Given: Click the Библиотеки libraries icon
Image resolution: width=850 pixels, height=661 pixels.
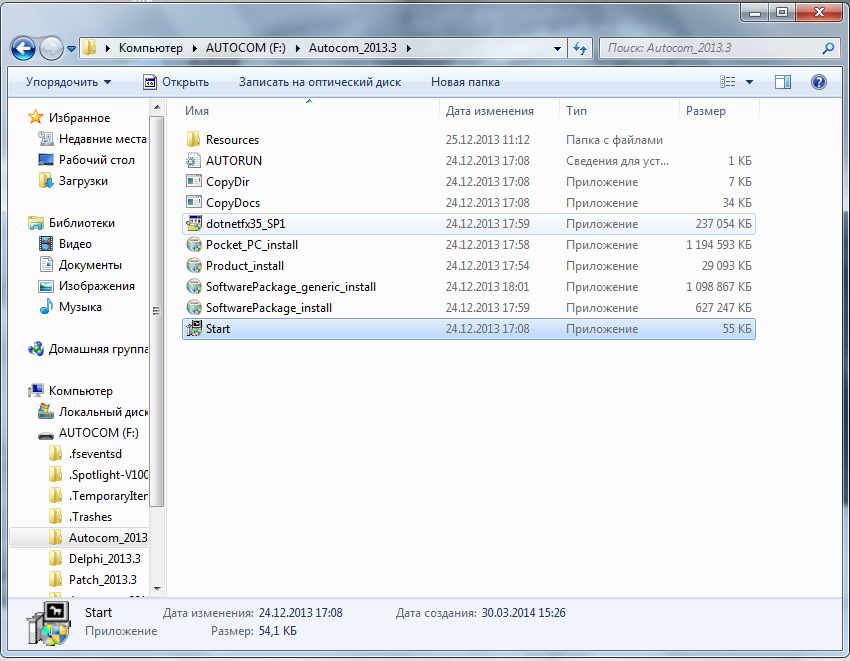Looking at the screenshot, I should coord(36,222).
